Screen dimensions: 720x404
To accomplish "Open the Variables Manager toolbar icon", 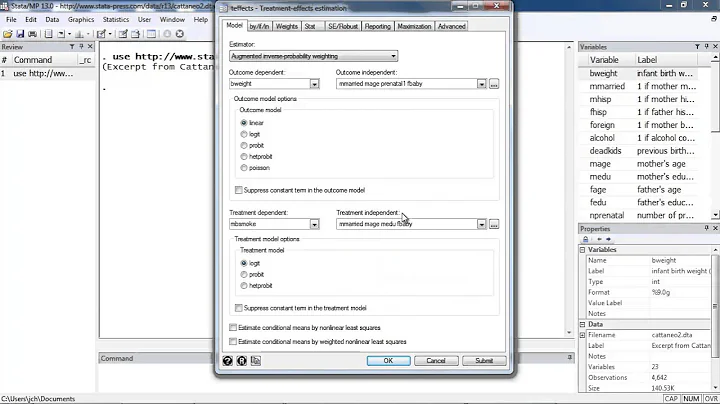I will click(151, 34).
